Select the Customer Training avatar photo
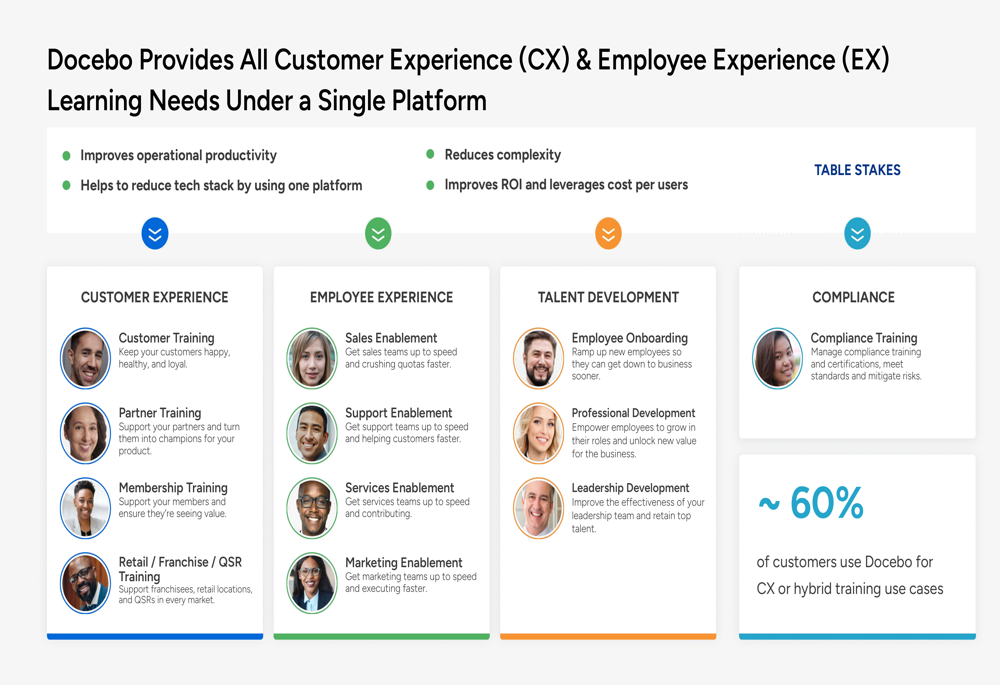This screenshot has width=1000, height=685. [85, 358]
